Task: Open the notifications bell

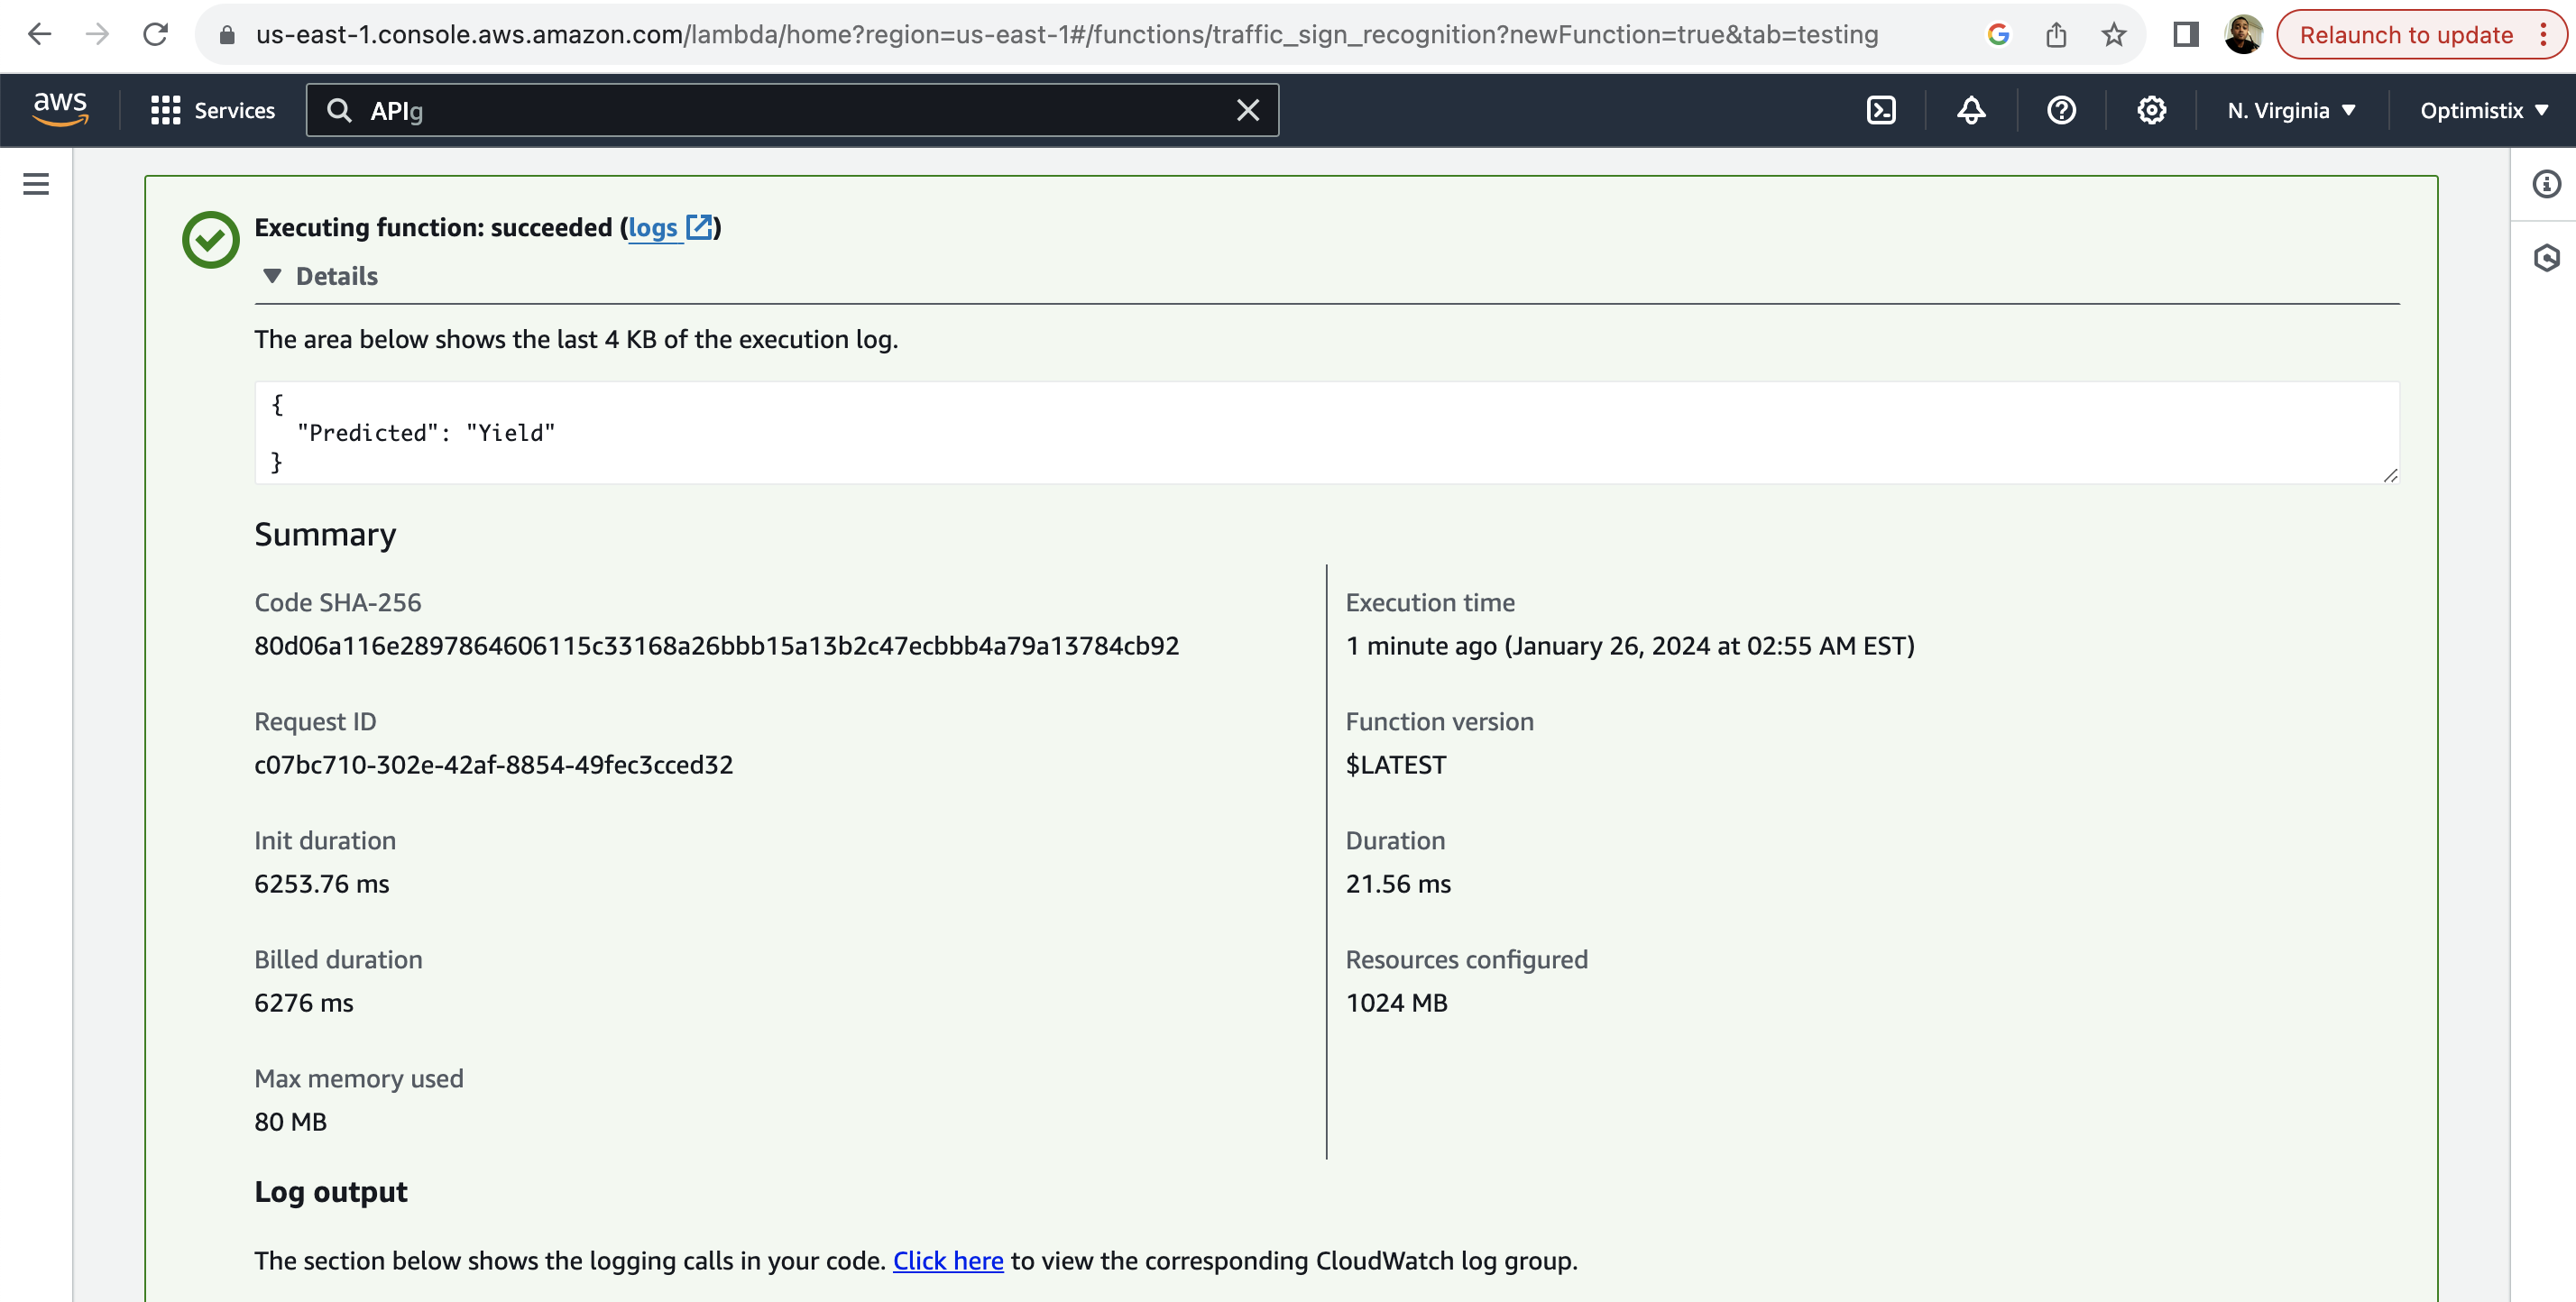Action: pos(1971,110)
